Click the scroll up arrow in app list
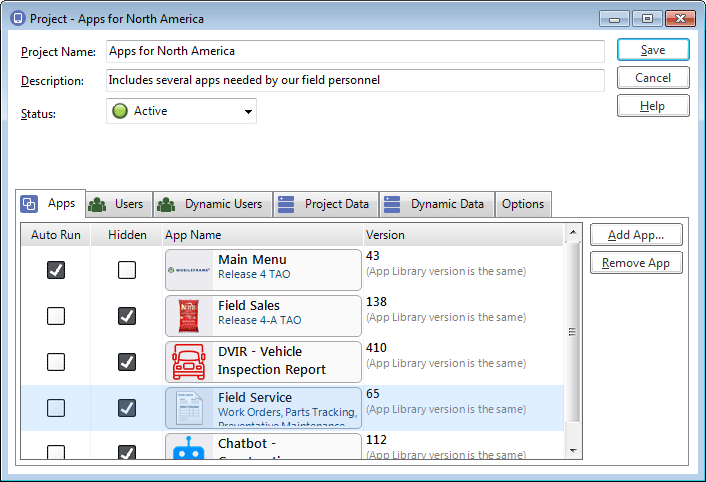 (573, 233)
